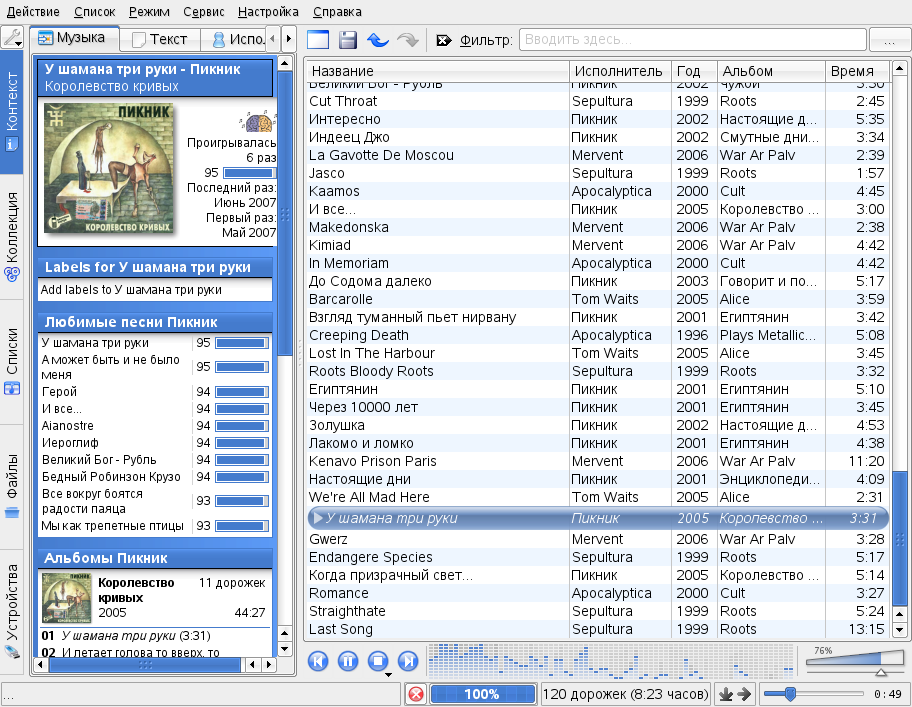Skip to the previous track

pos(319,660)
